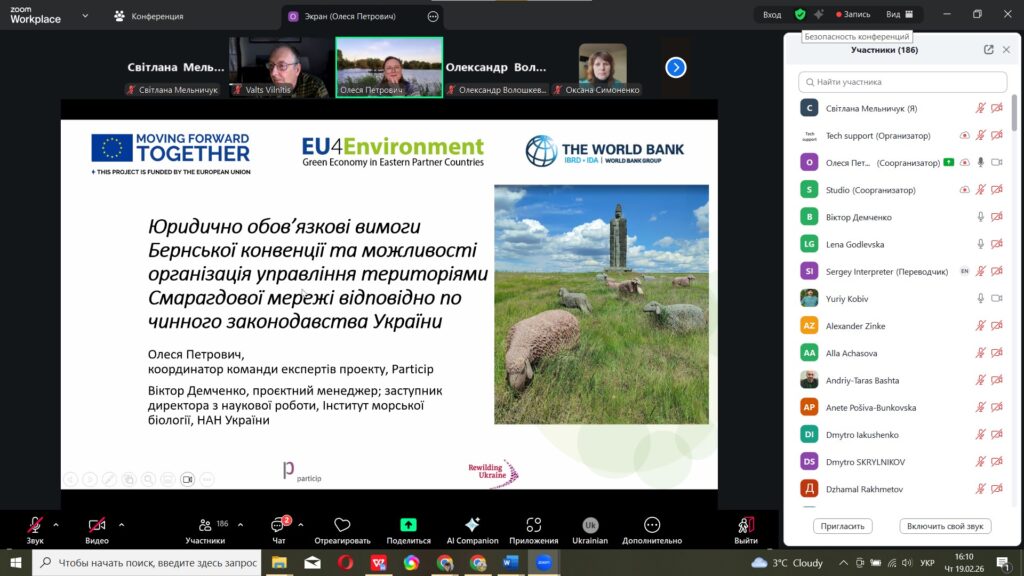Expand video options arrow next to Видео
This screenshot has width=1024, height=576.
point(121,524)
